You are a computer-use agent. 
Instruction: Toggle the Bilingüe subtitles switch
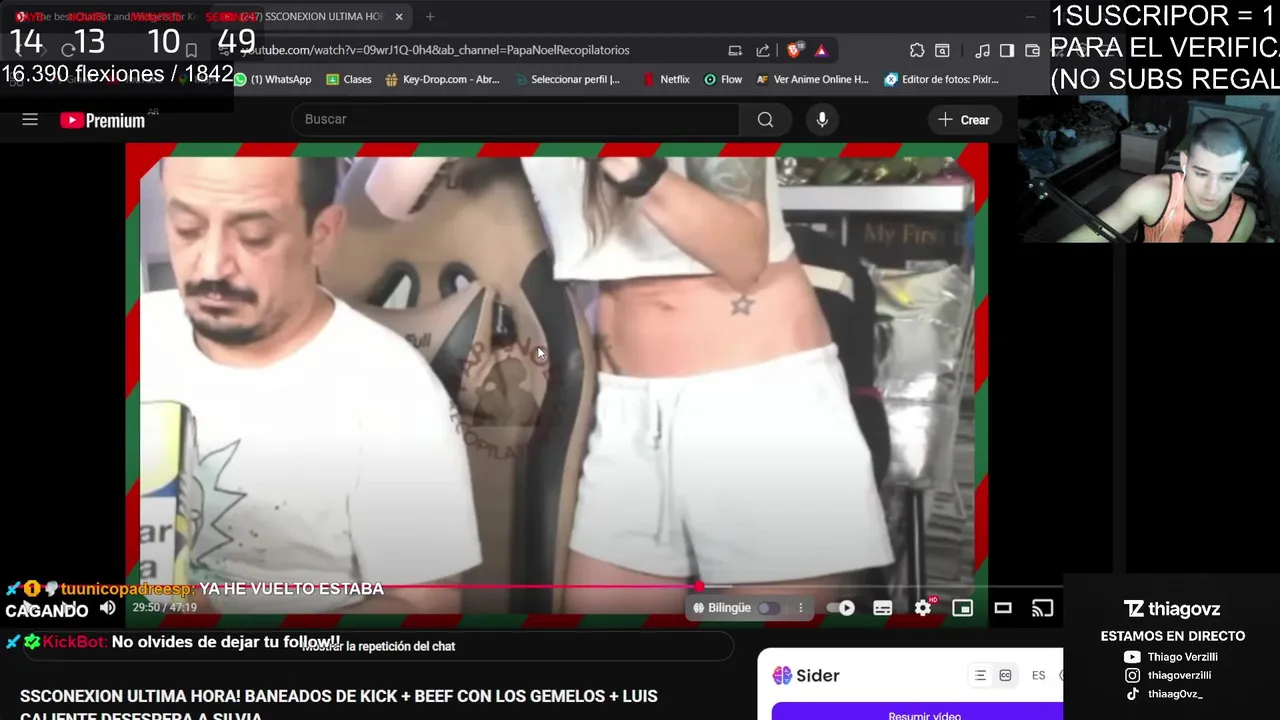pos(768,608)
